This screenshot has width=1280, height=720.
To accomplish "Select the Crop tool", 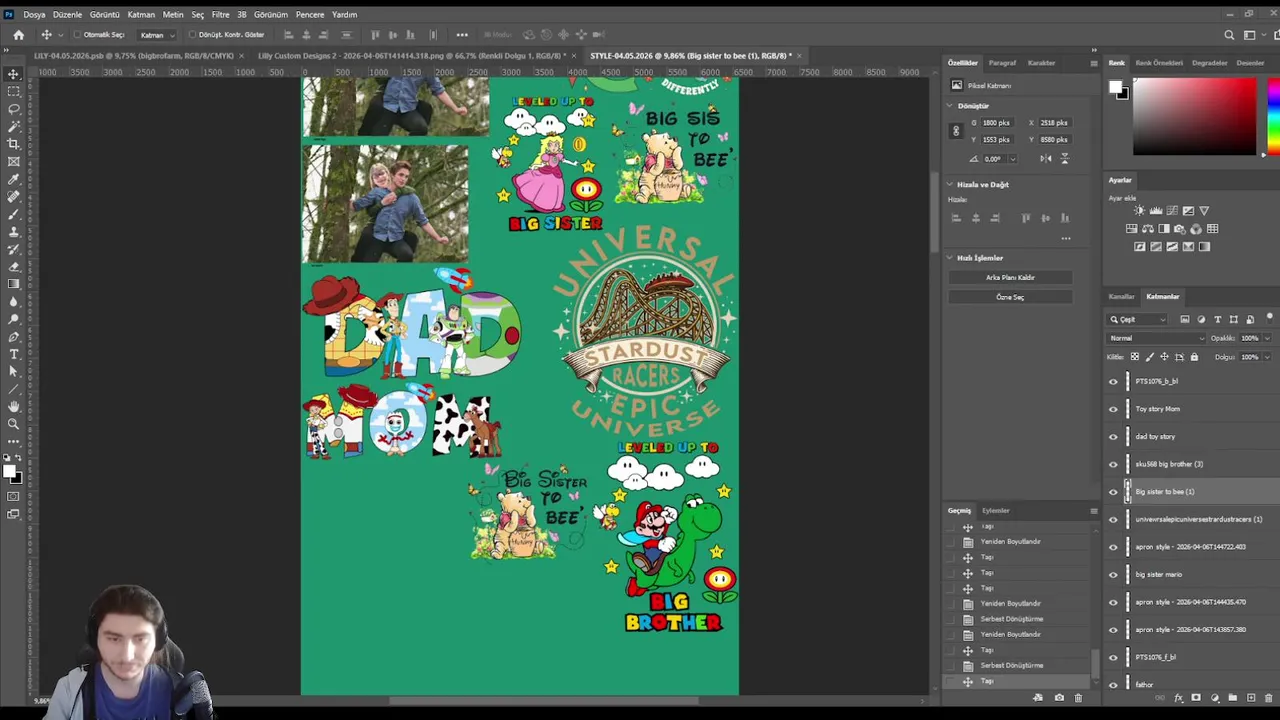I will coord(14,144).
